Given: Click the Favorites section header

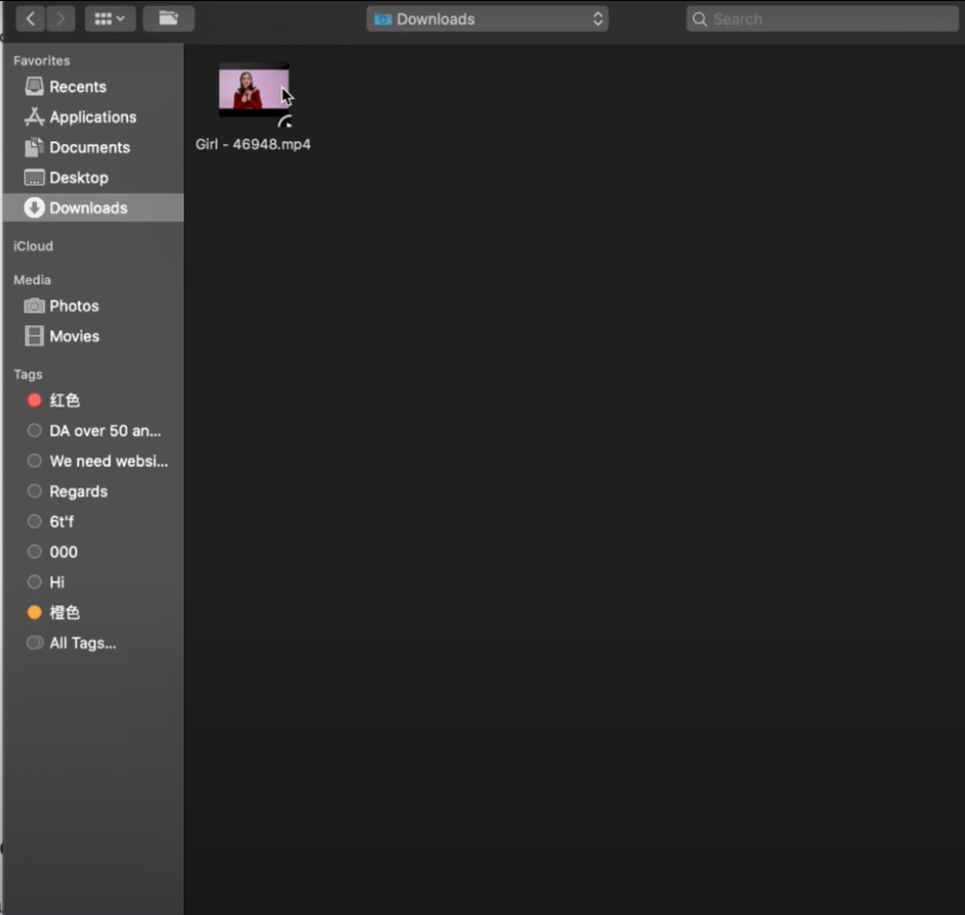Looking at the screenshot, I should coord(42,61).
